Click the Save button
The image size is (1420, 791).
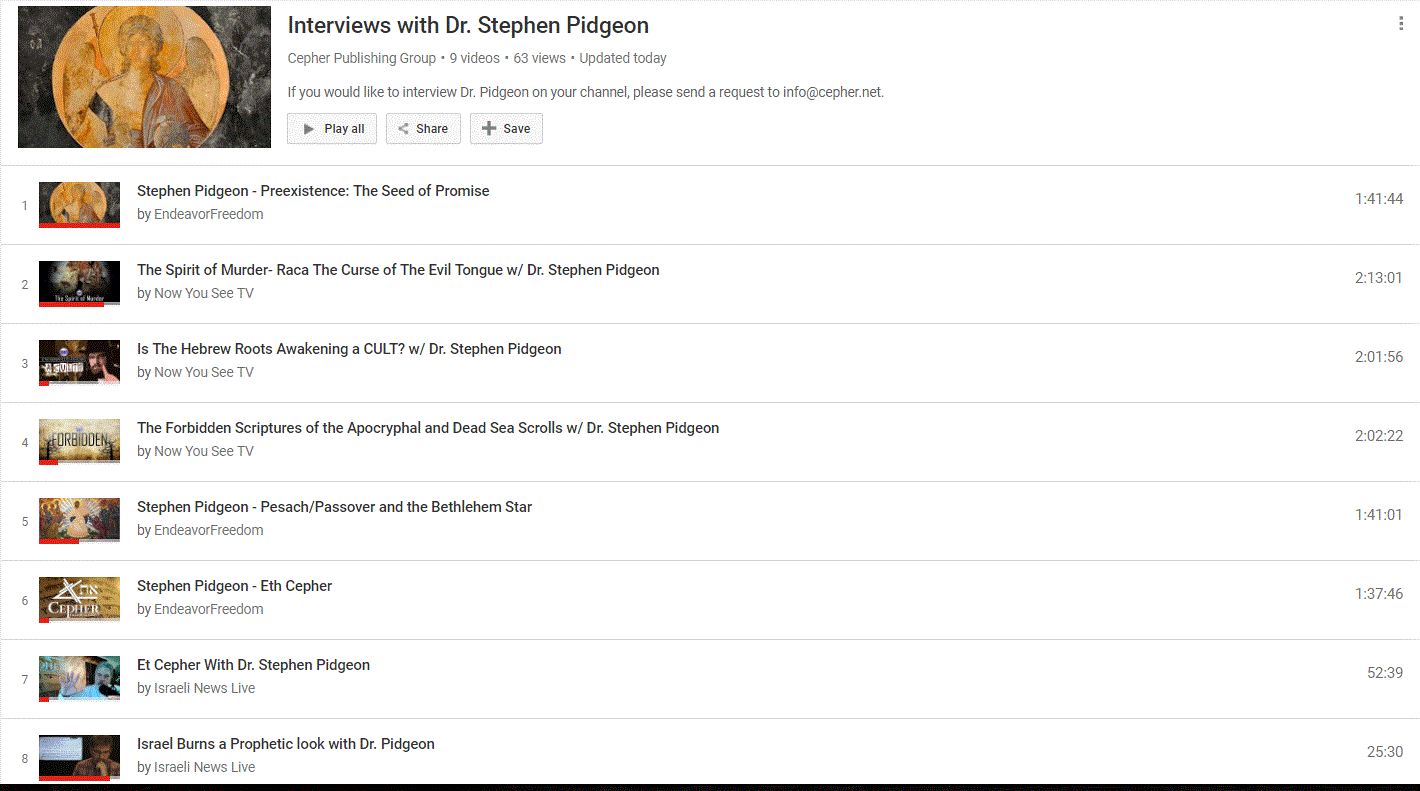click(x=506, y=128)
